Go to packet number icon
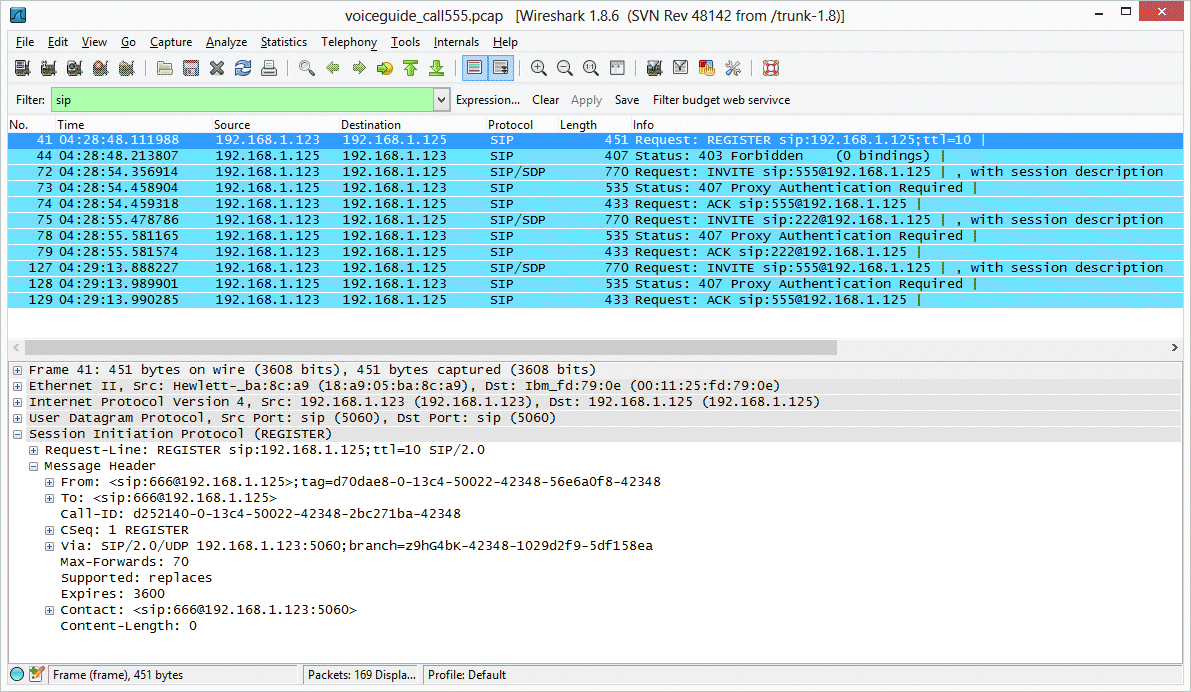This screenshot has width=1191, height=692. coord(385,68)
